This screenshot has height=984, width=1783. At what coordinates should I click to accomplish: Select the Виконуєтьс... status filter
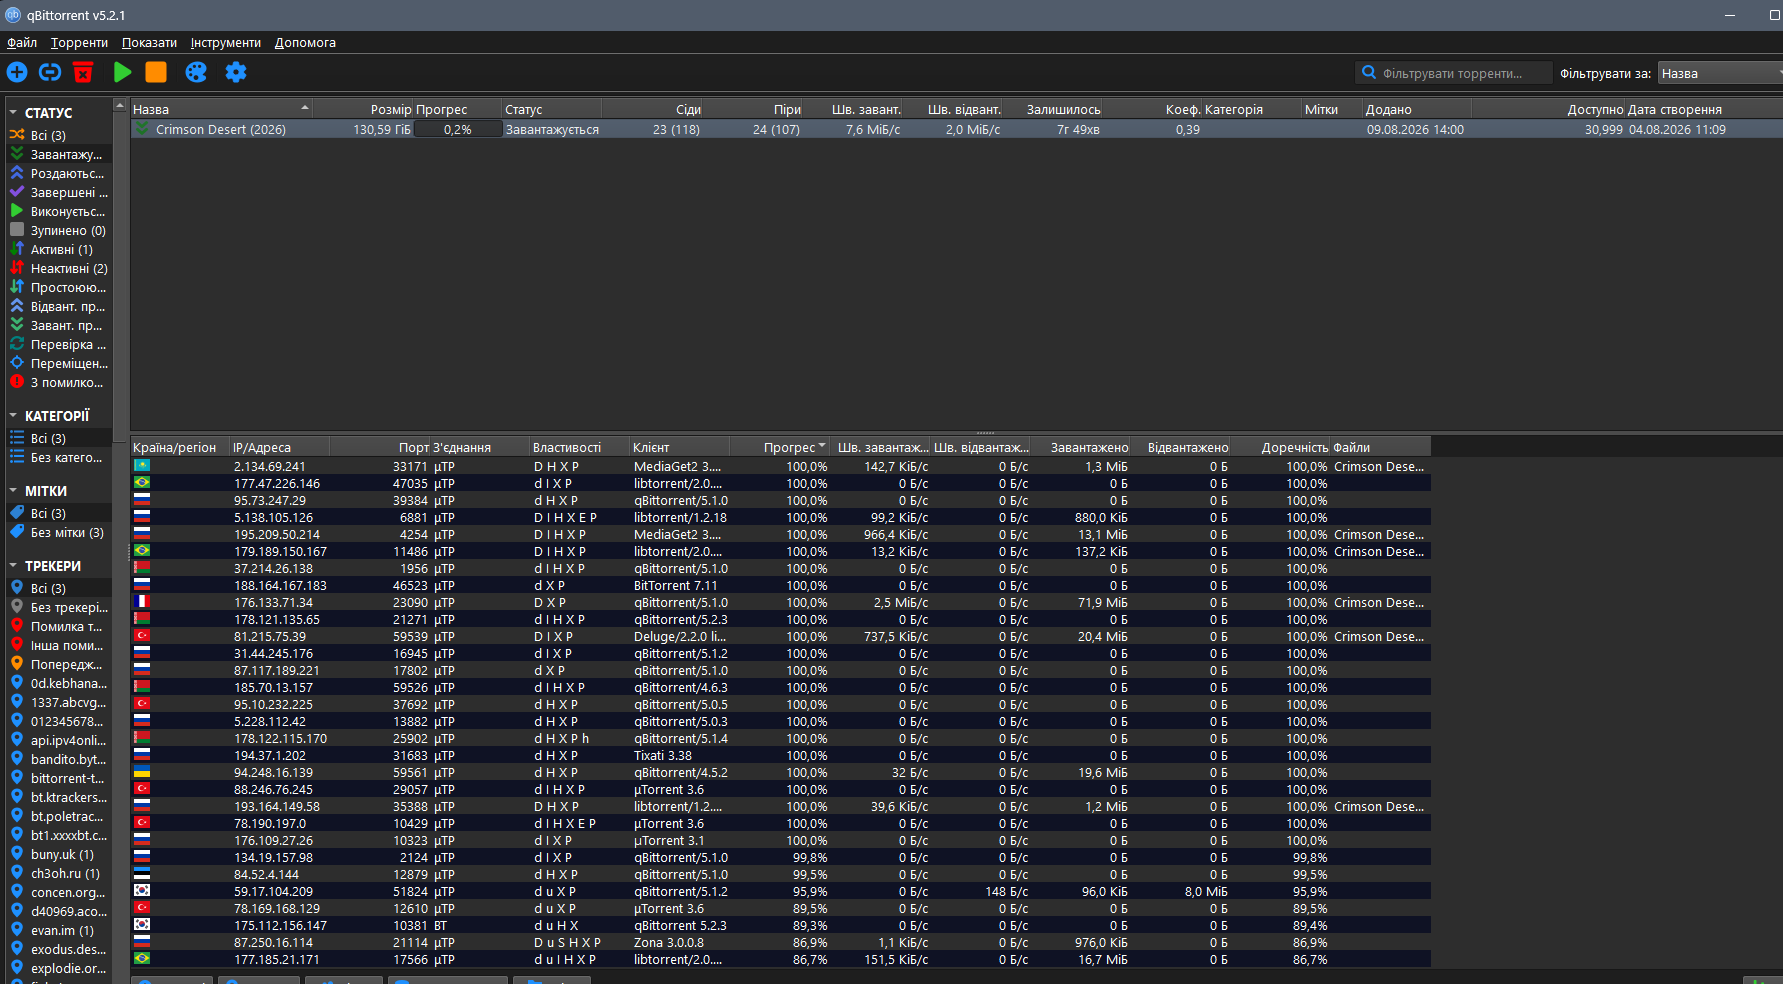[x=58, y=211]
